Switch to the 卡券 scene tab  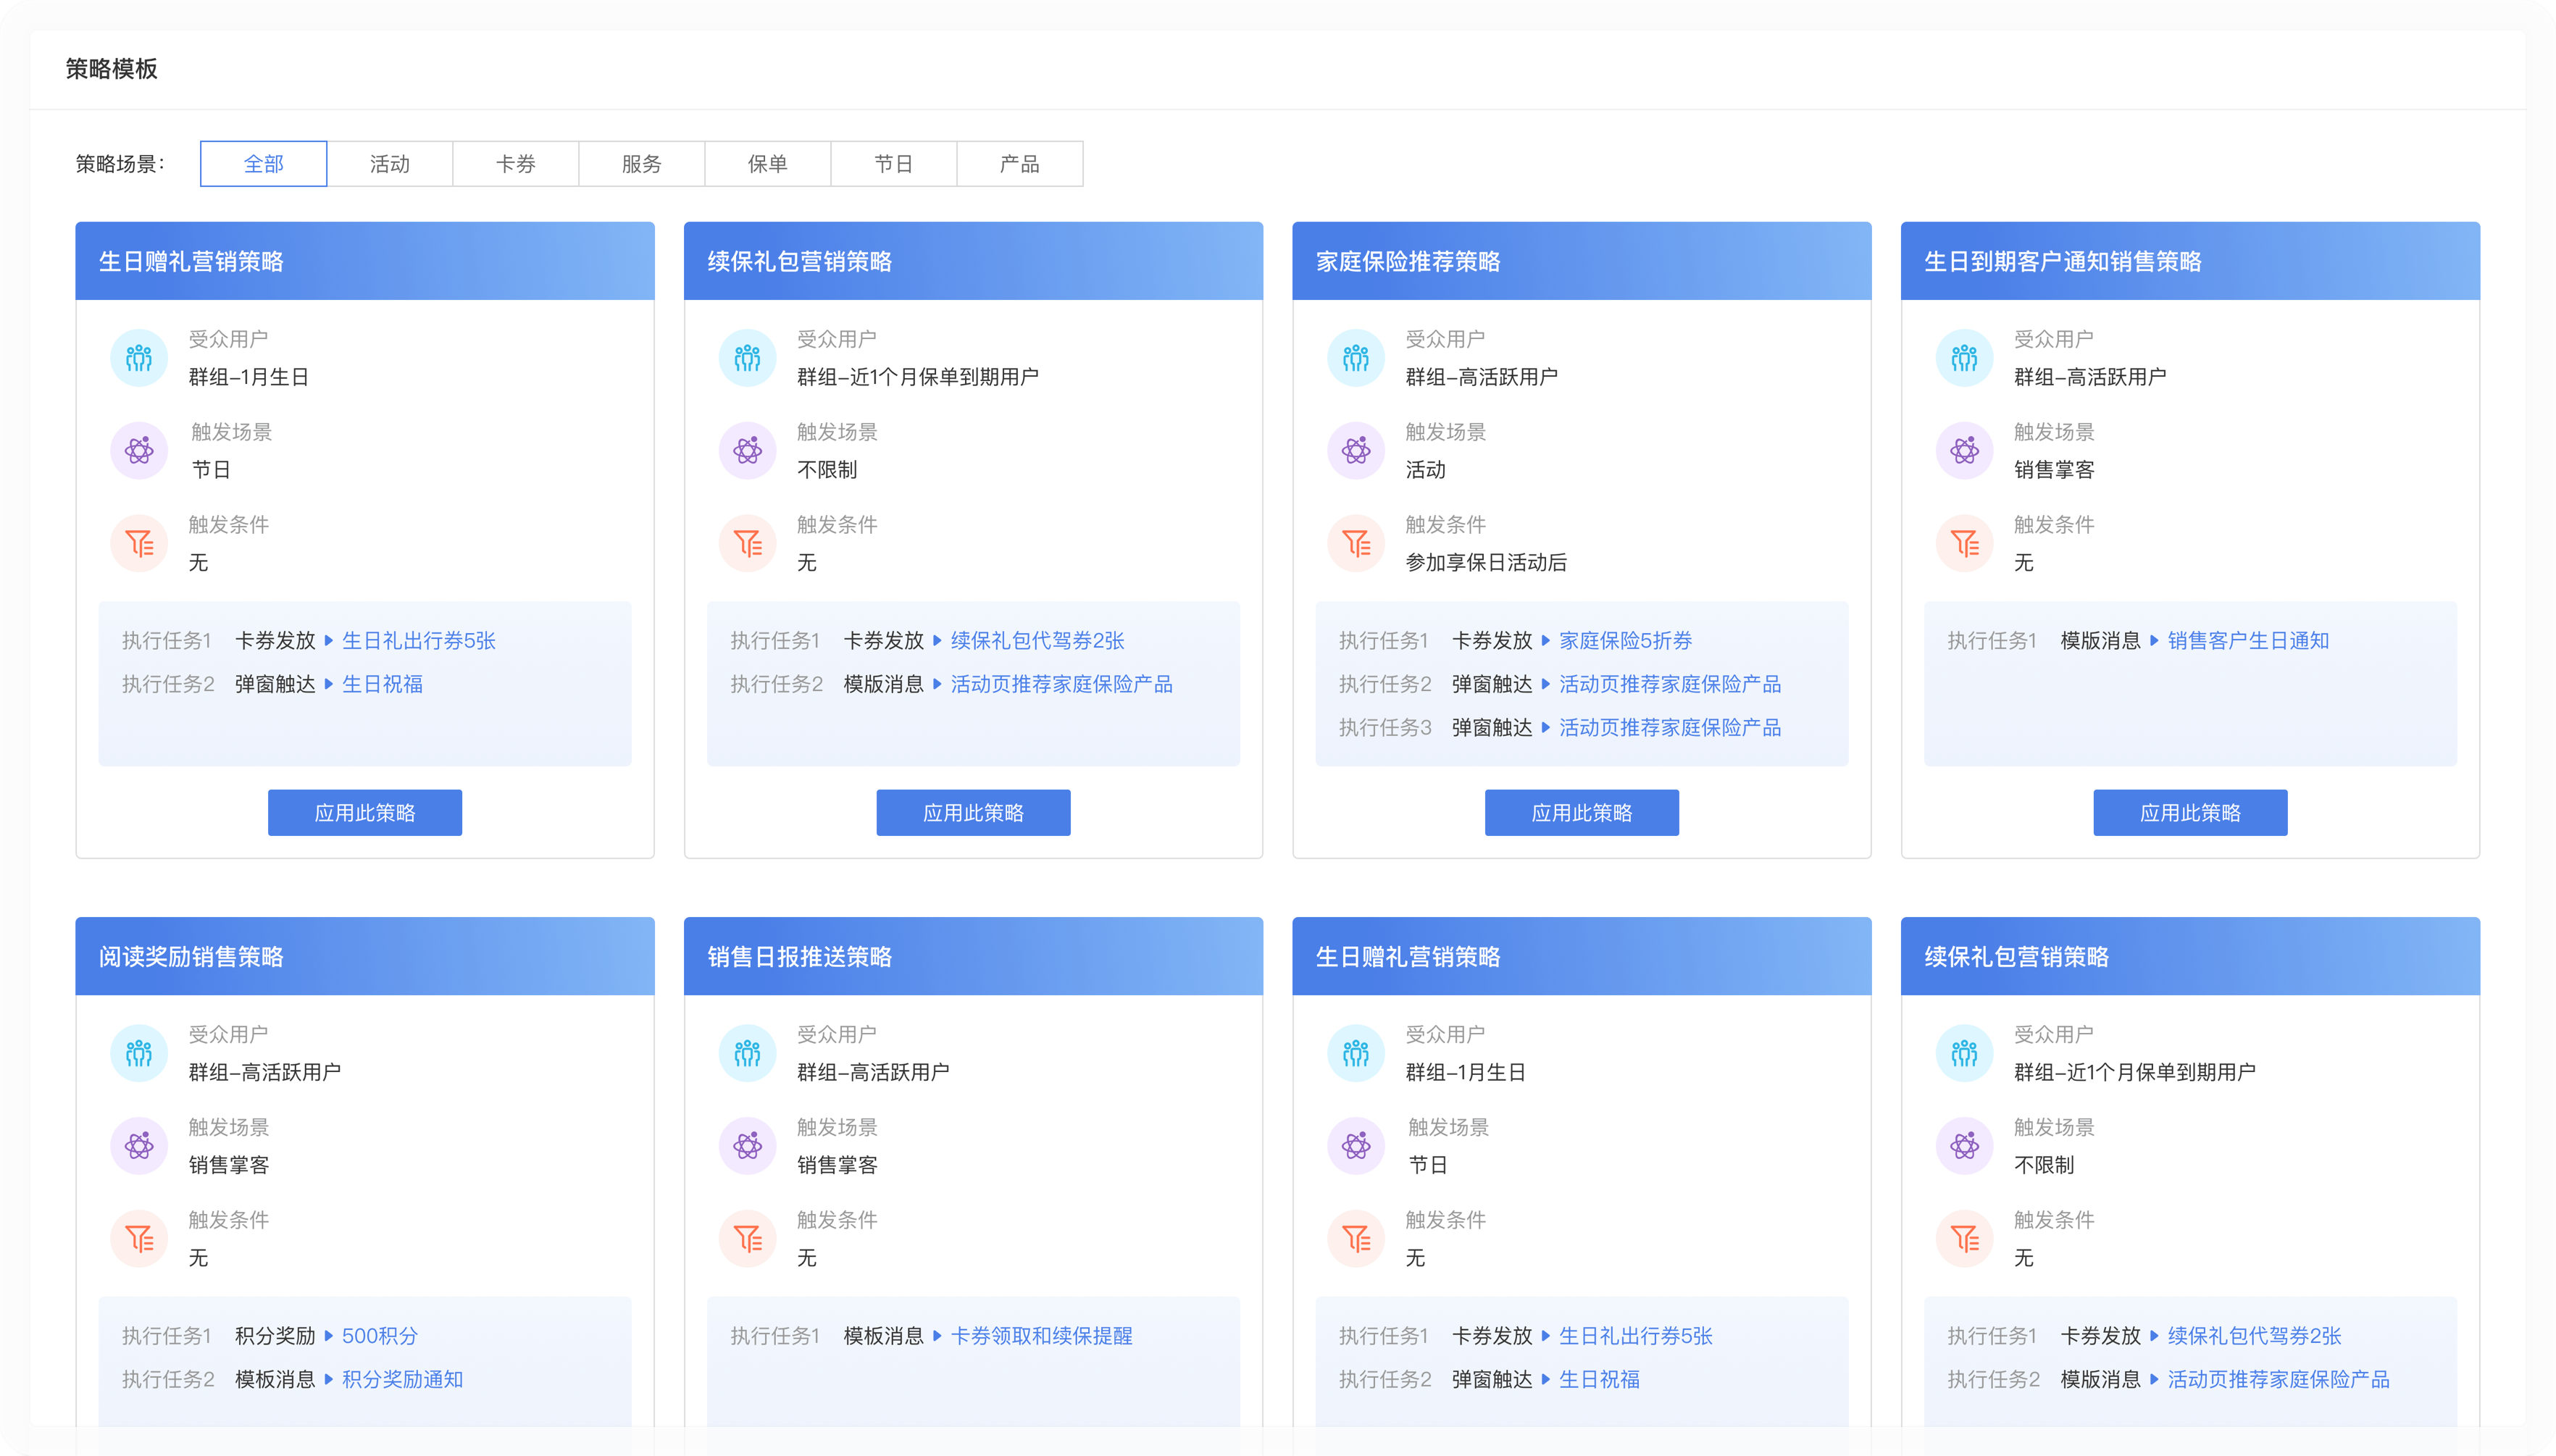tap(516, 164)
